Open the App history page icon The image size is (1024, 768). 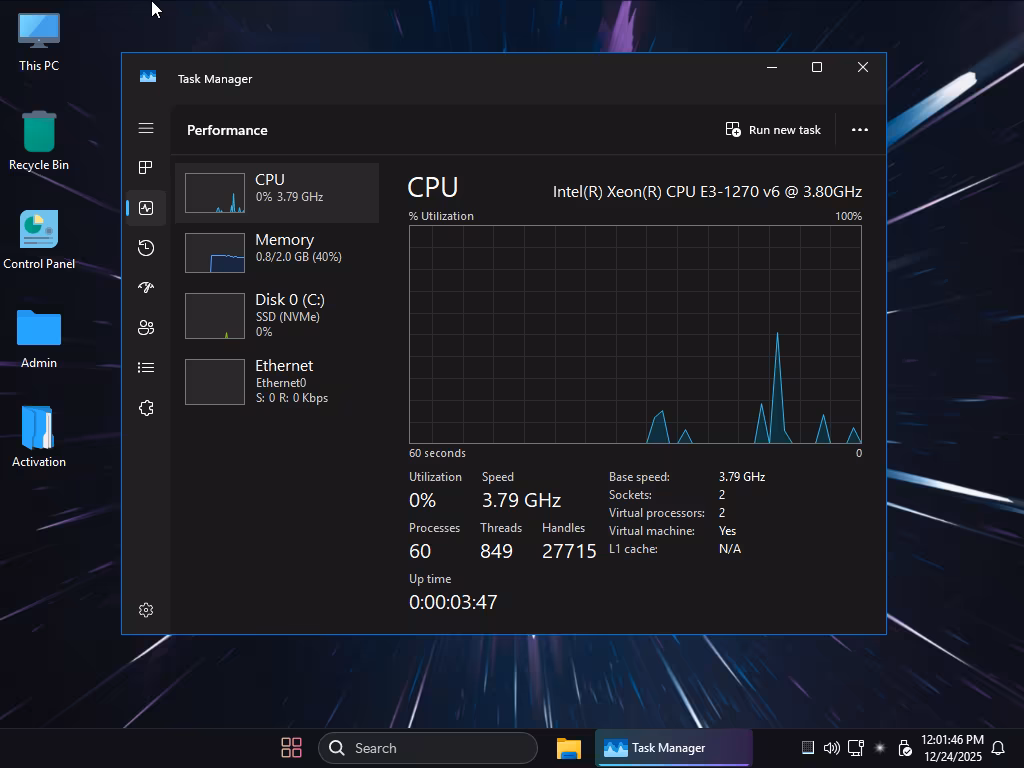146,248
